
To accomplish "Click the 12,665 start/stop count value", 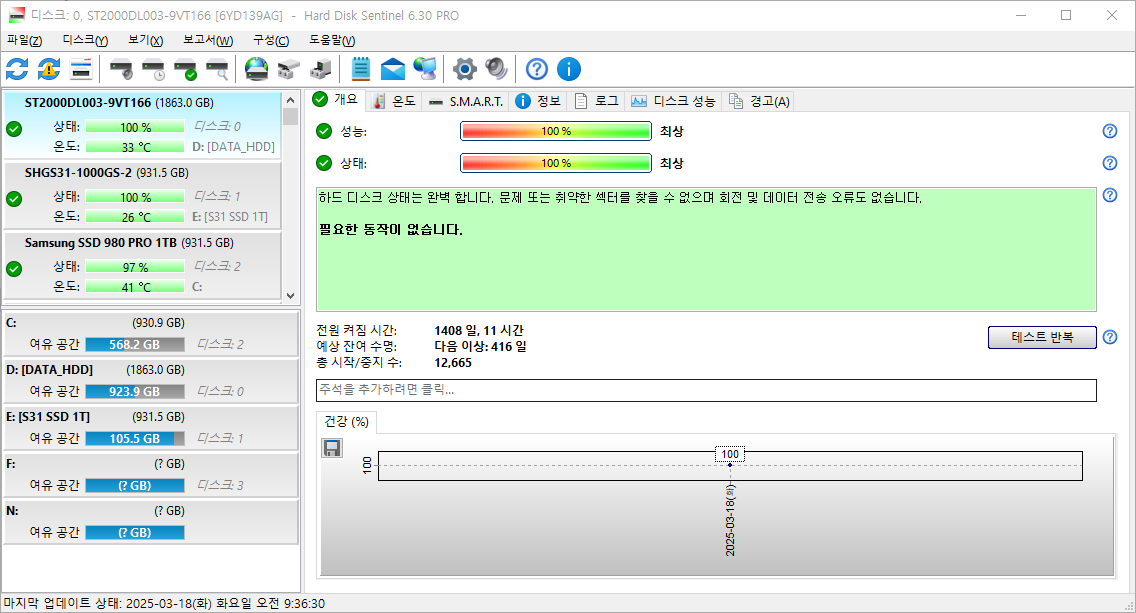I will 453,362.
